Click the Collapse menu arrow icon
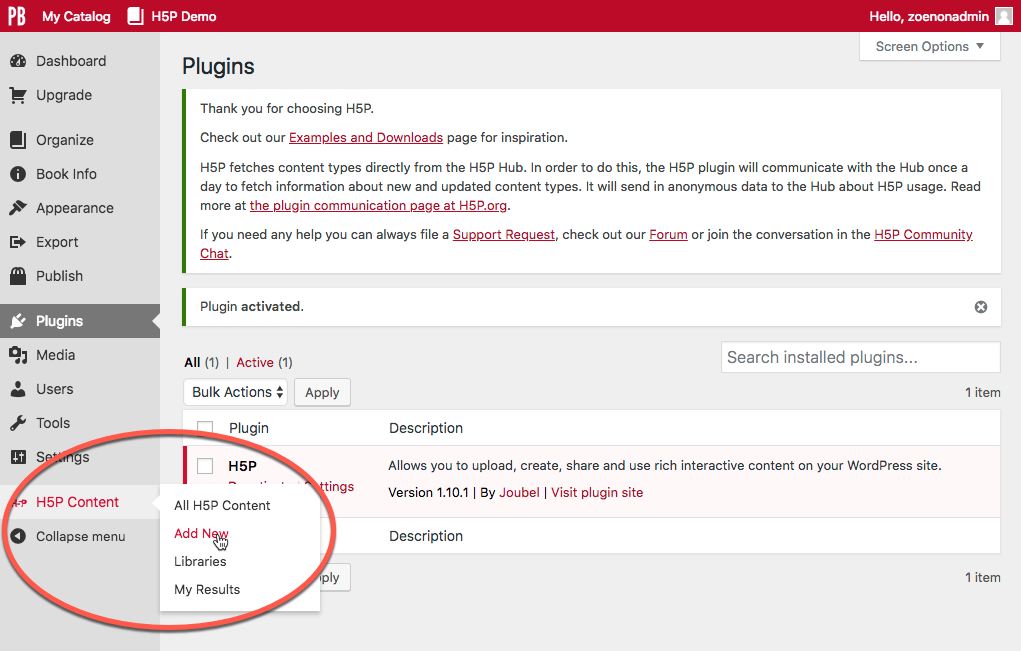The image size is (1021, 651). pyautogui.click(x=18, y=536)
